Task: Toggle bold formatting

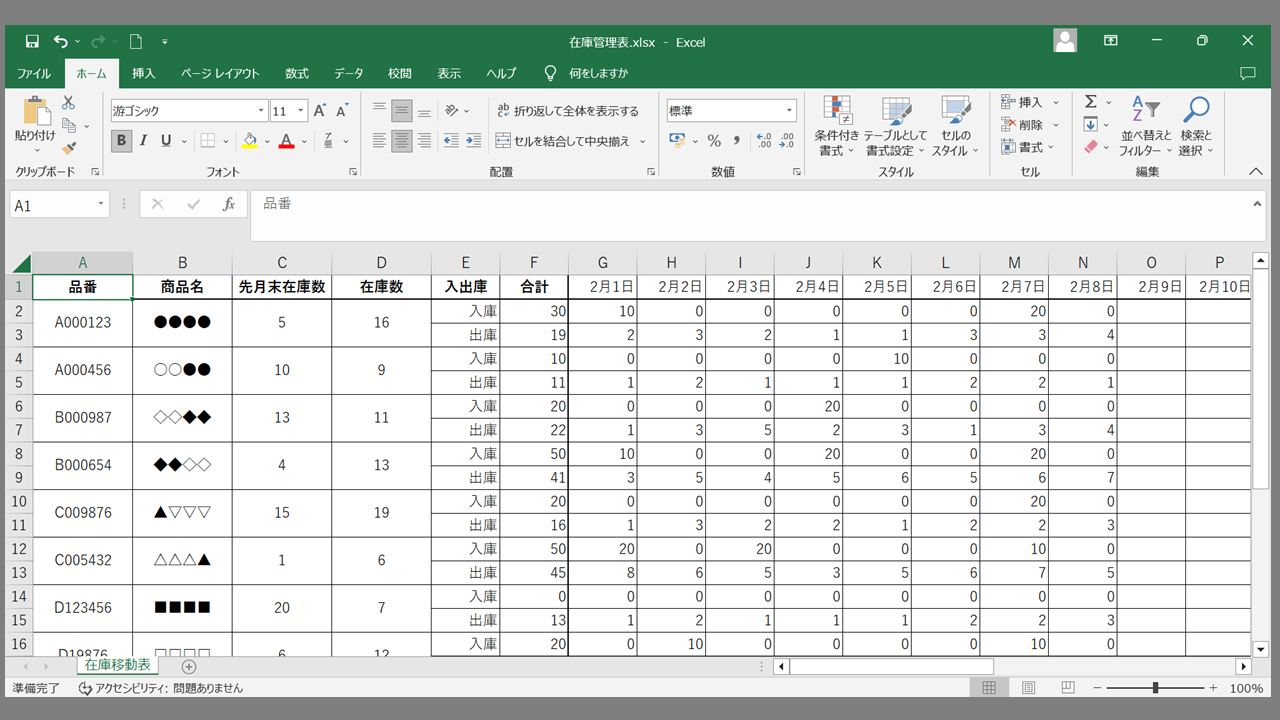Action: tap(121, 141)
